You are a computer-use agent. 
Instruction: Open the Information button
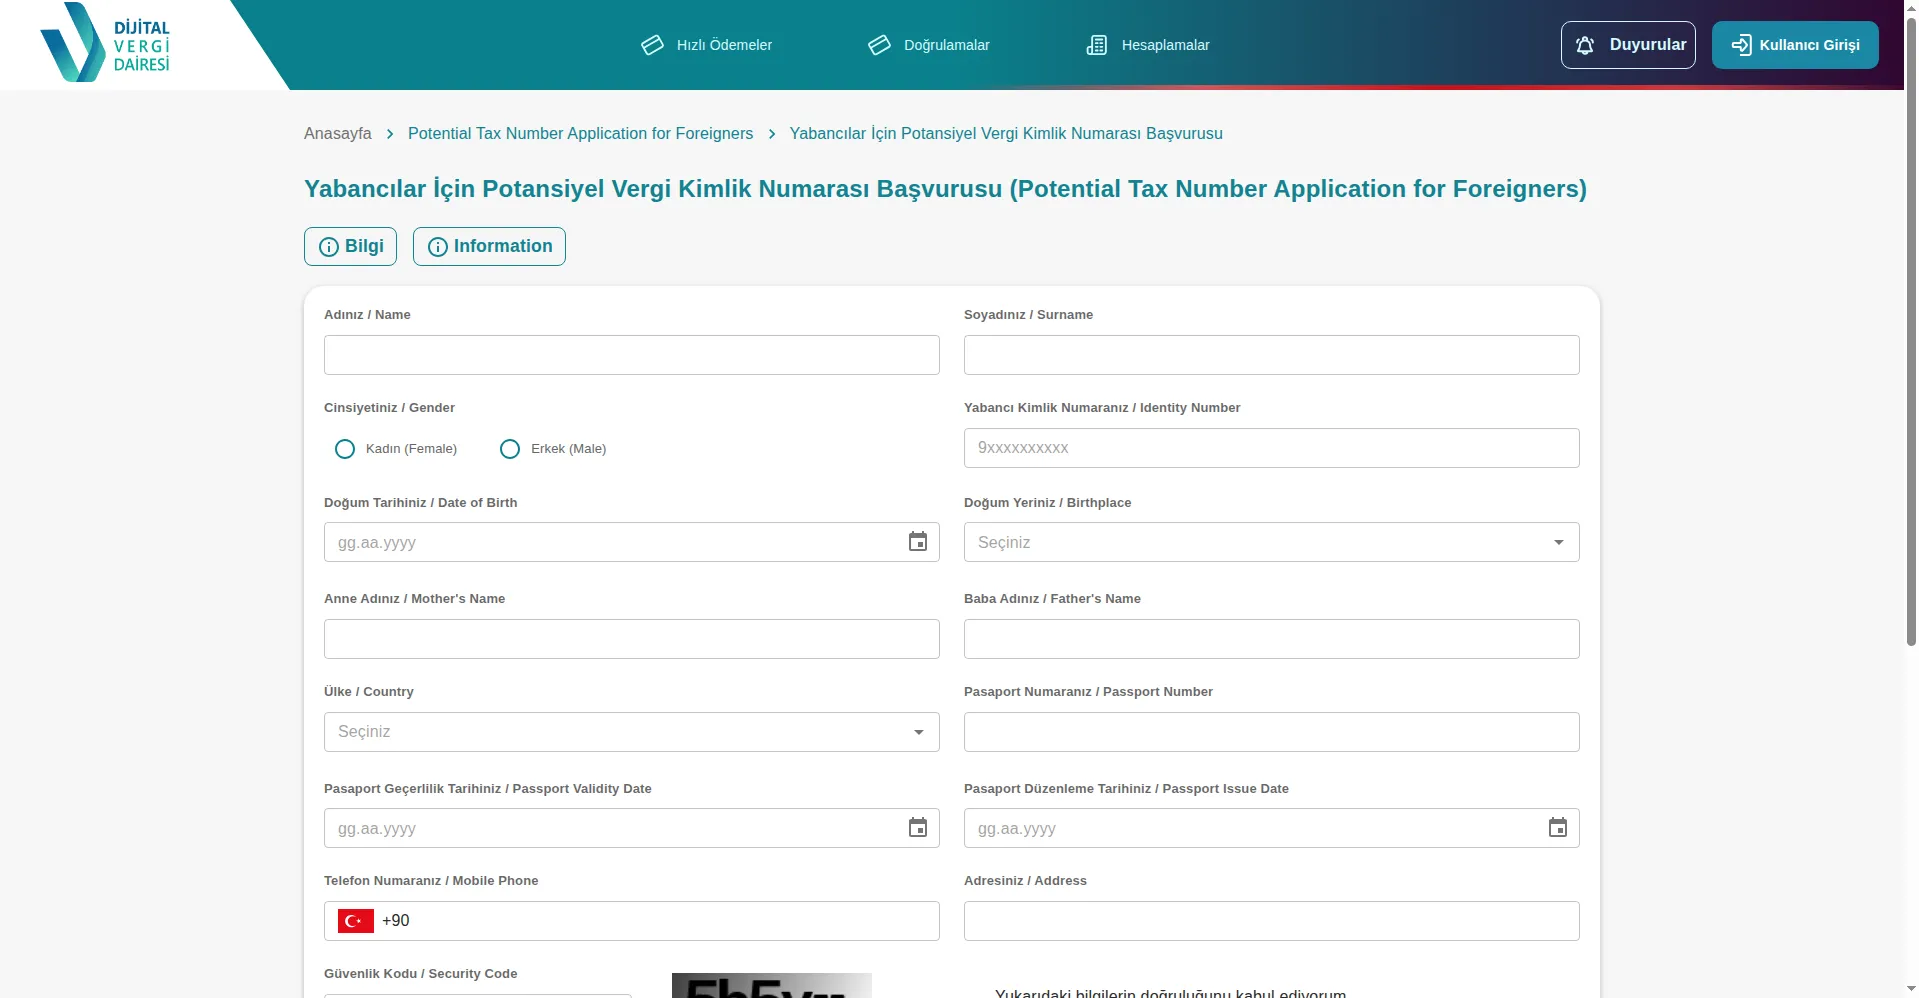click(x=489, y=247)
